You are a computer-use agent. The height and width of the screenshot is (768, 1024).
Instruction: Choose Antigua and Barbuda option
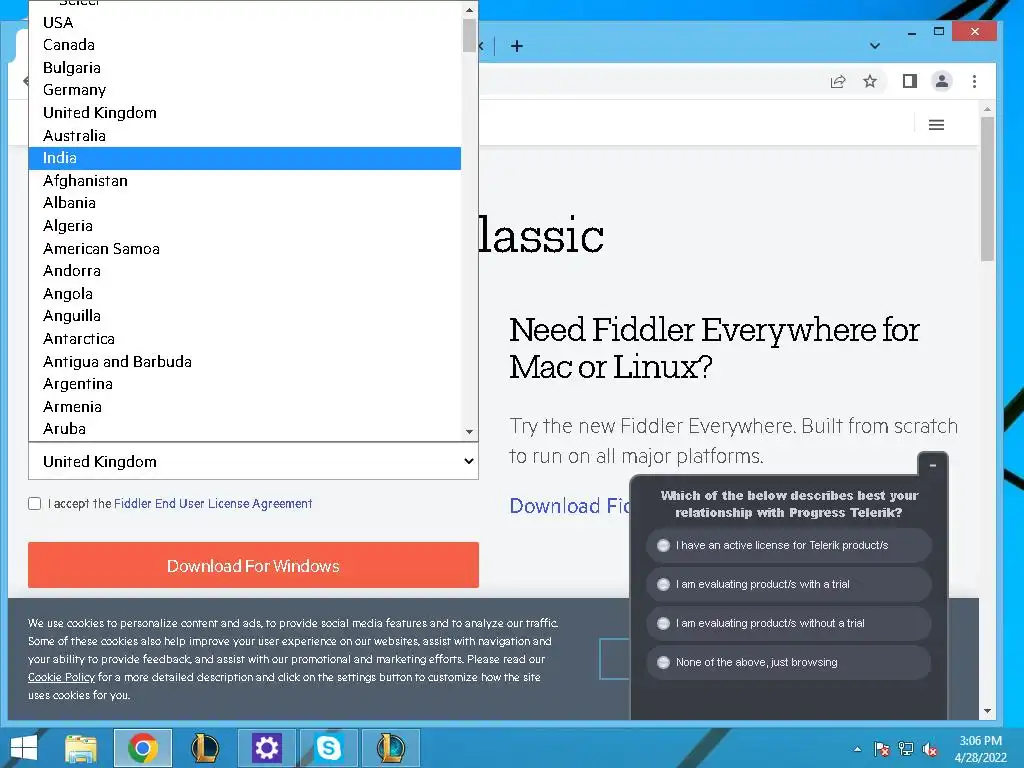[245, 362]
